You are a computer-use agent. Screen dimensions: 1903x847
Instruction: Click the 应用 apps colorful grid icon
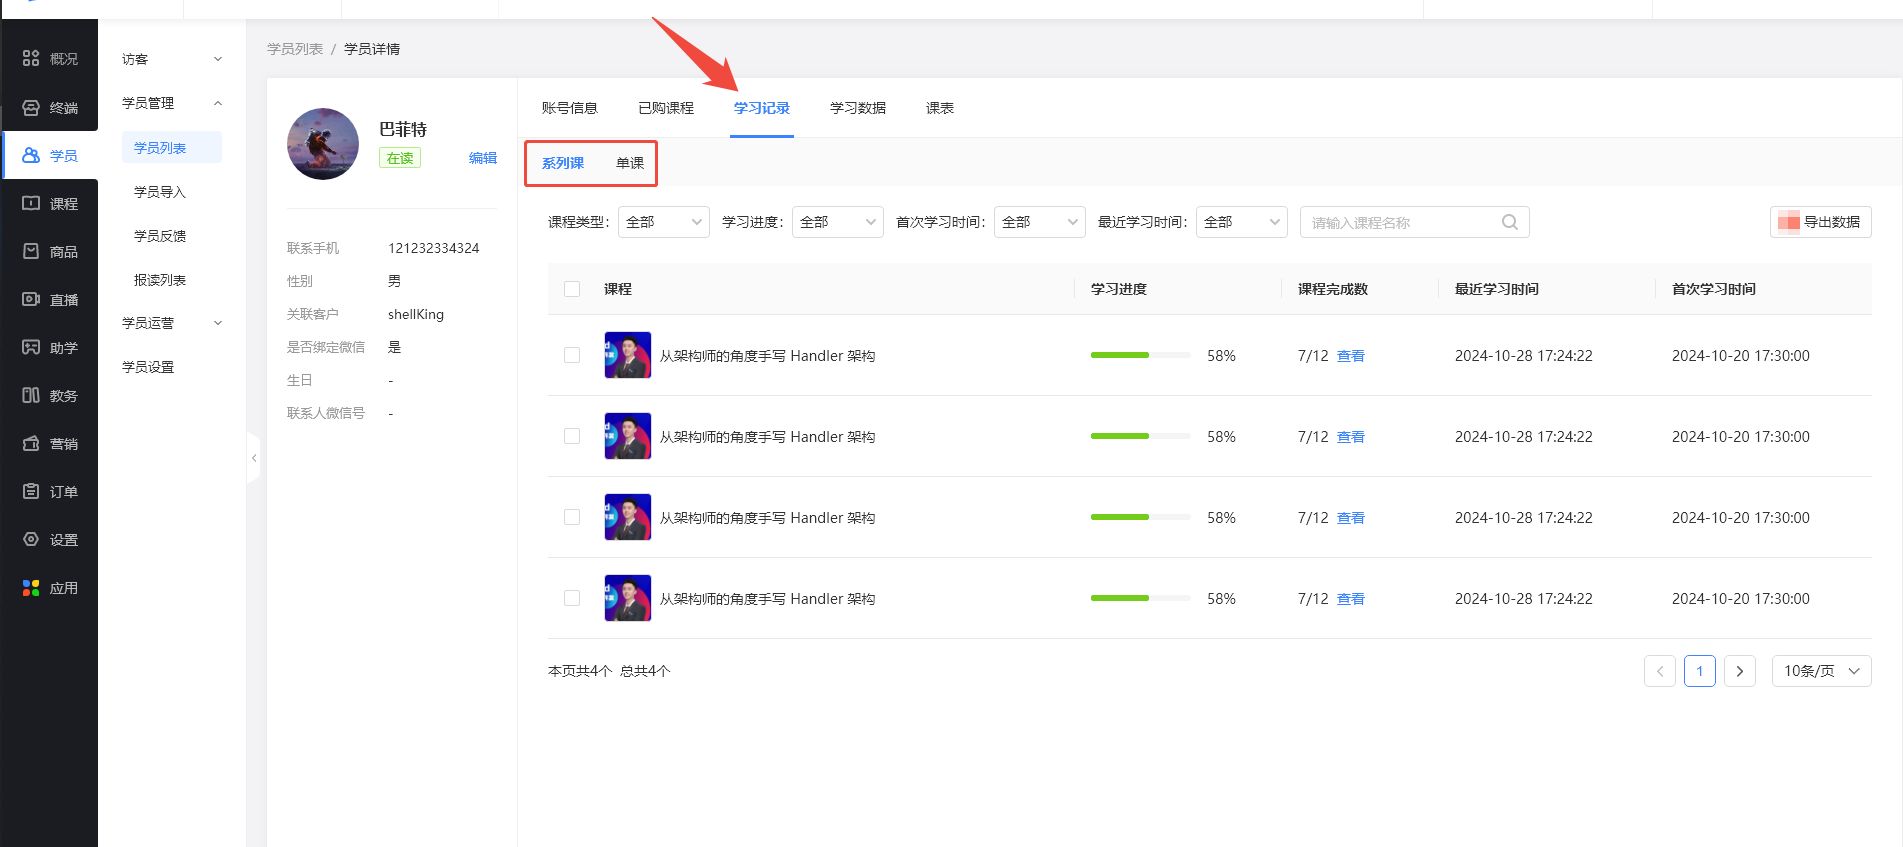click(31, 588)
